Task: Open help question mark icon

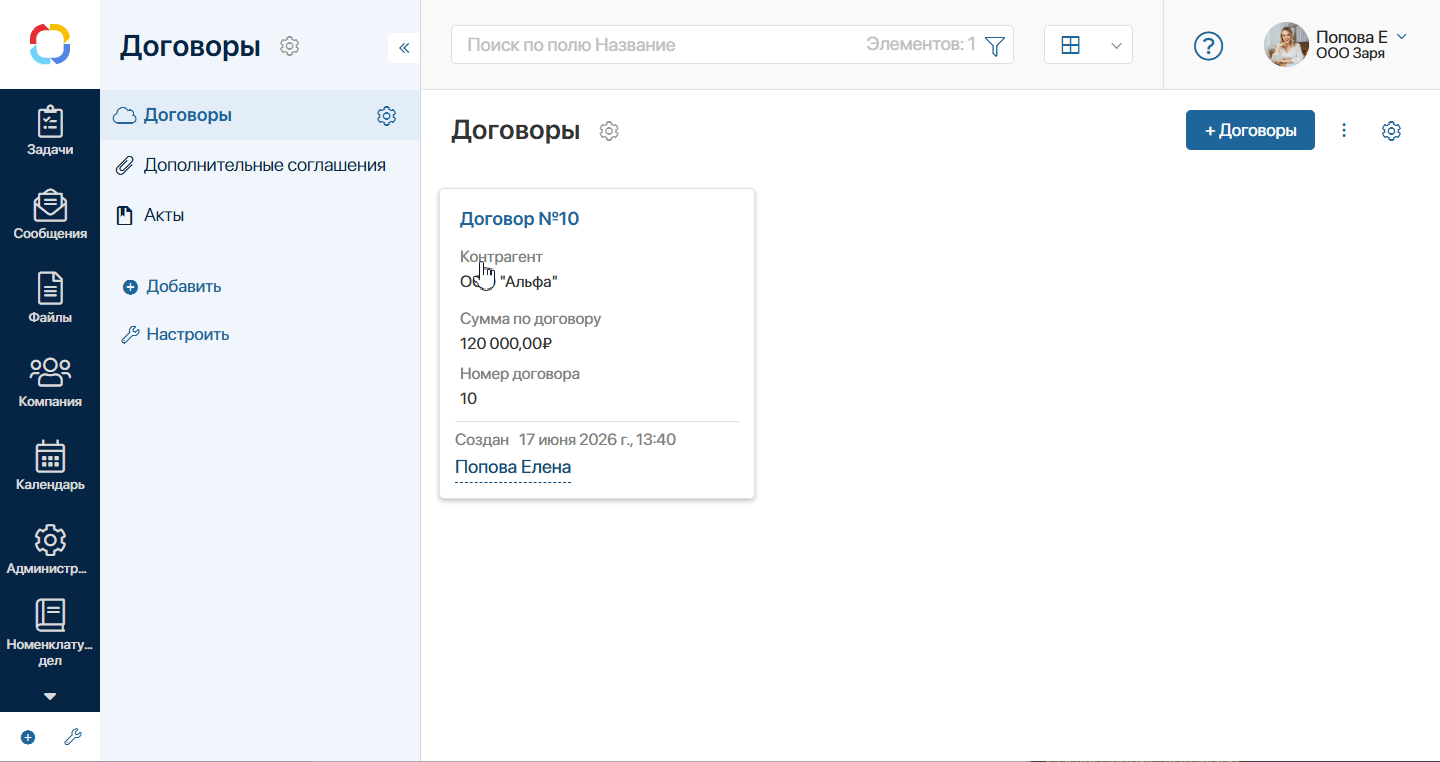Action: coord(1209,46)
